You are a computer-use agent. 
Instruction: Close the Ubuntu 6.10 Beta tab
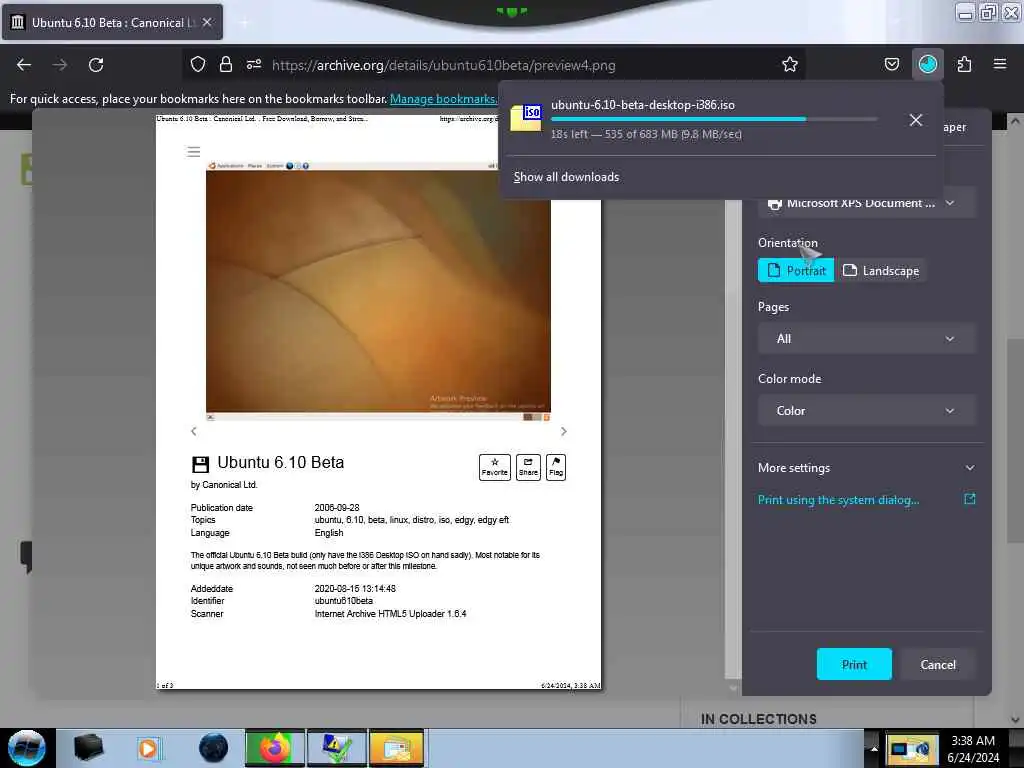click(x=207, y=22)
